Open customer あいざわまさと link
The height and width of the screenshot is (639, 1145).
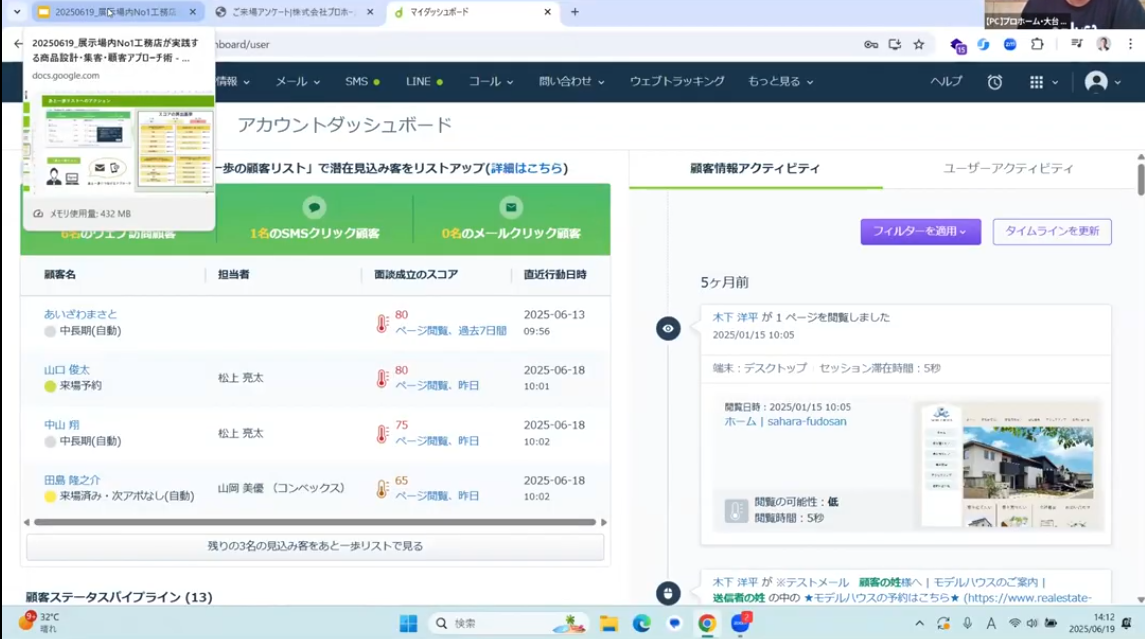(80, 314)
